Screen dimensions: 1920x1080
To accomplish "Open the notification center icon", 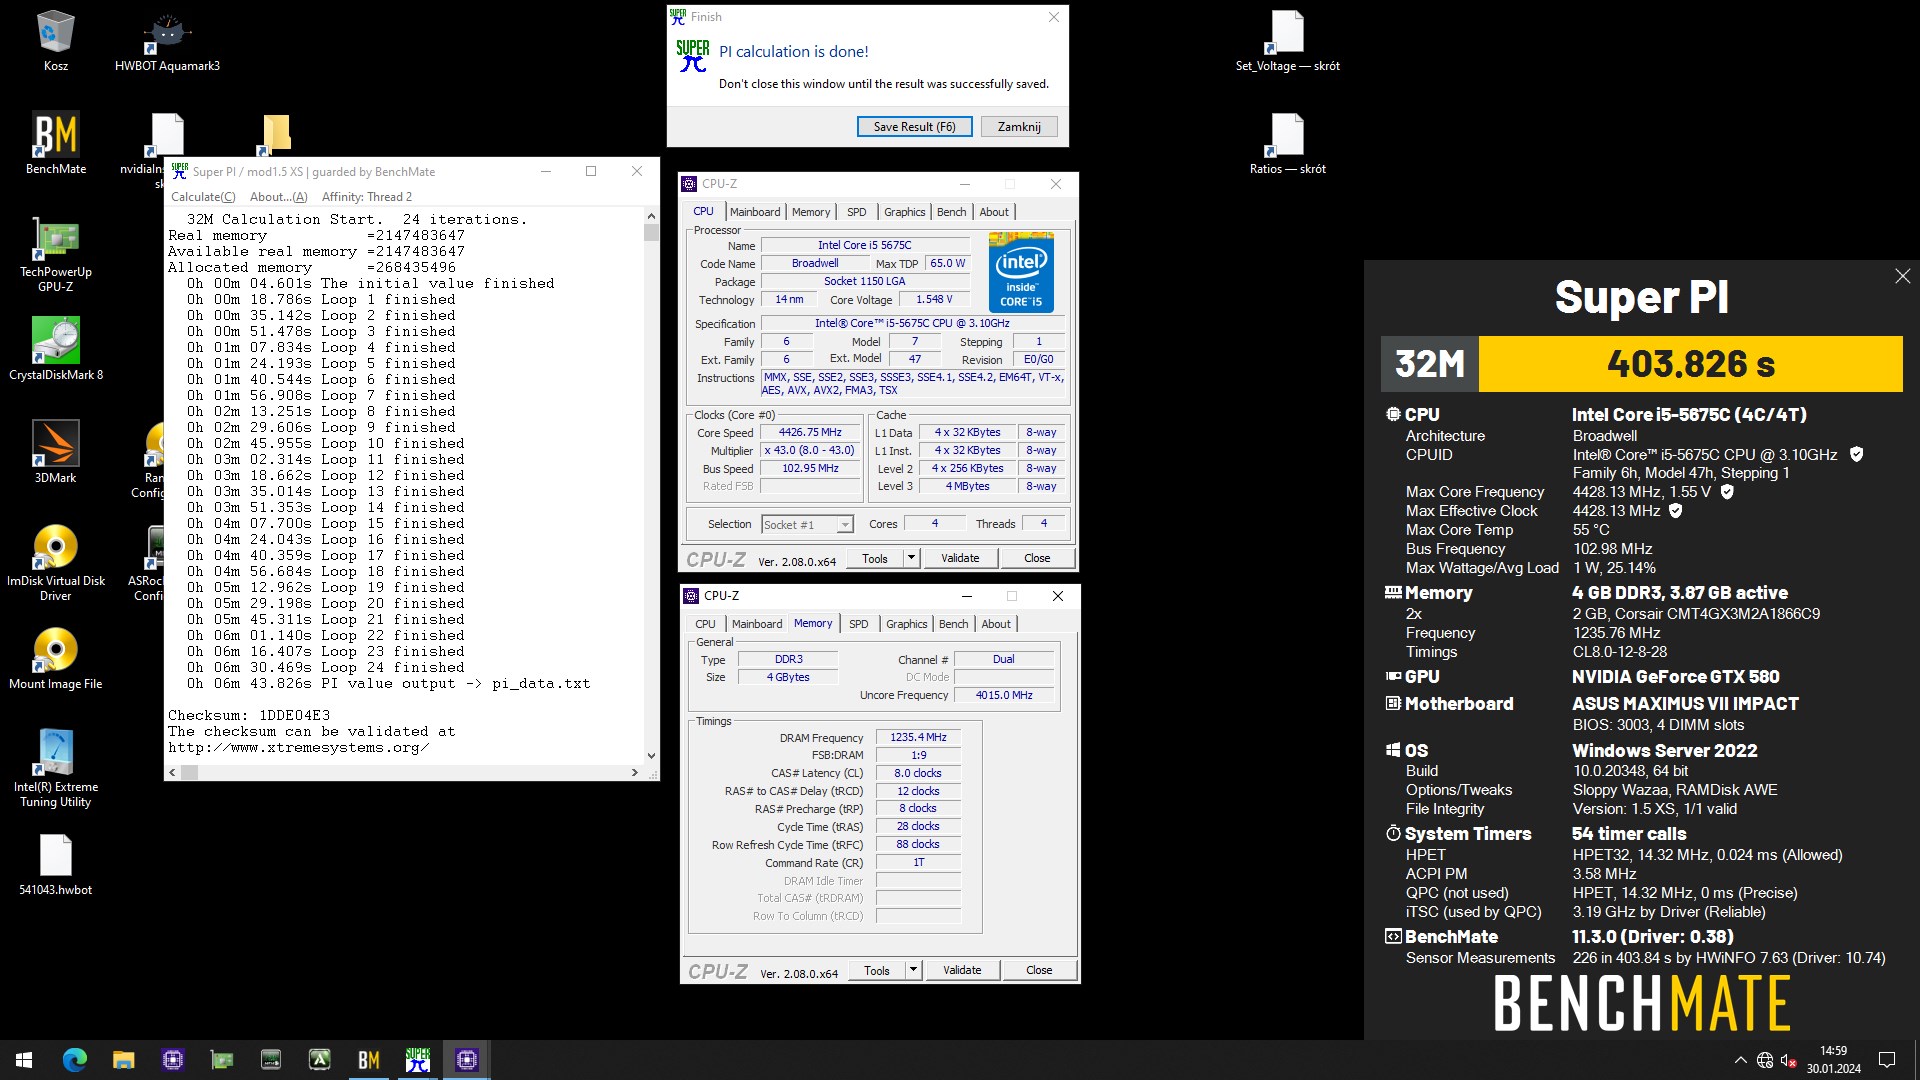I will pos(1887,1060).
